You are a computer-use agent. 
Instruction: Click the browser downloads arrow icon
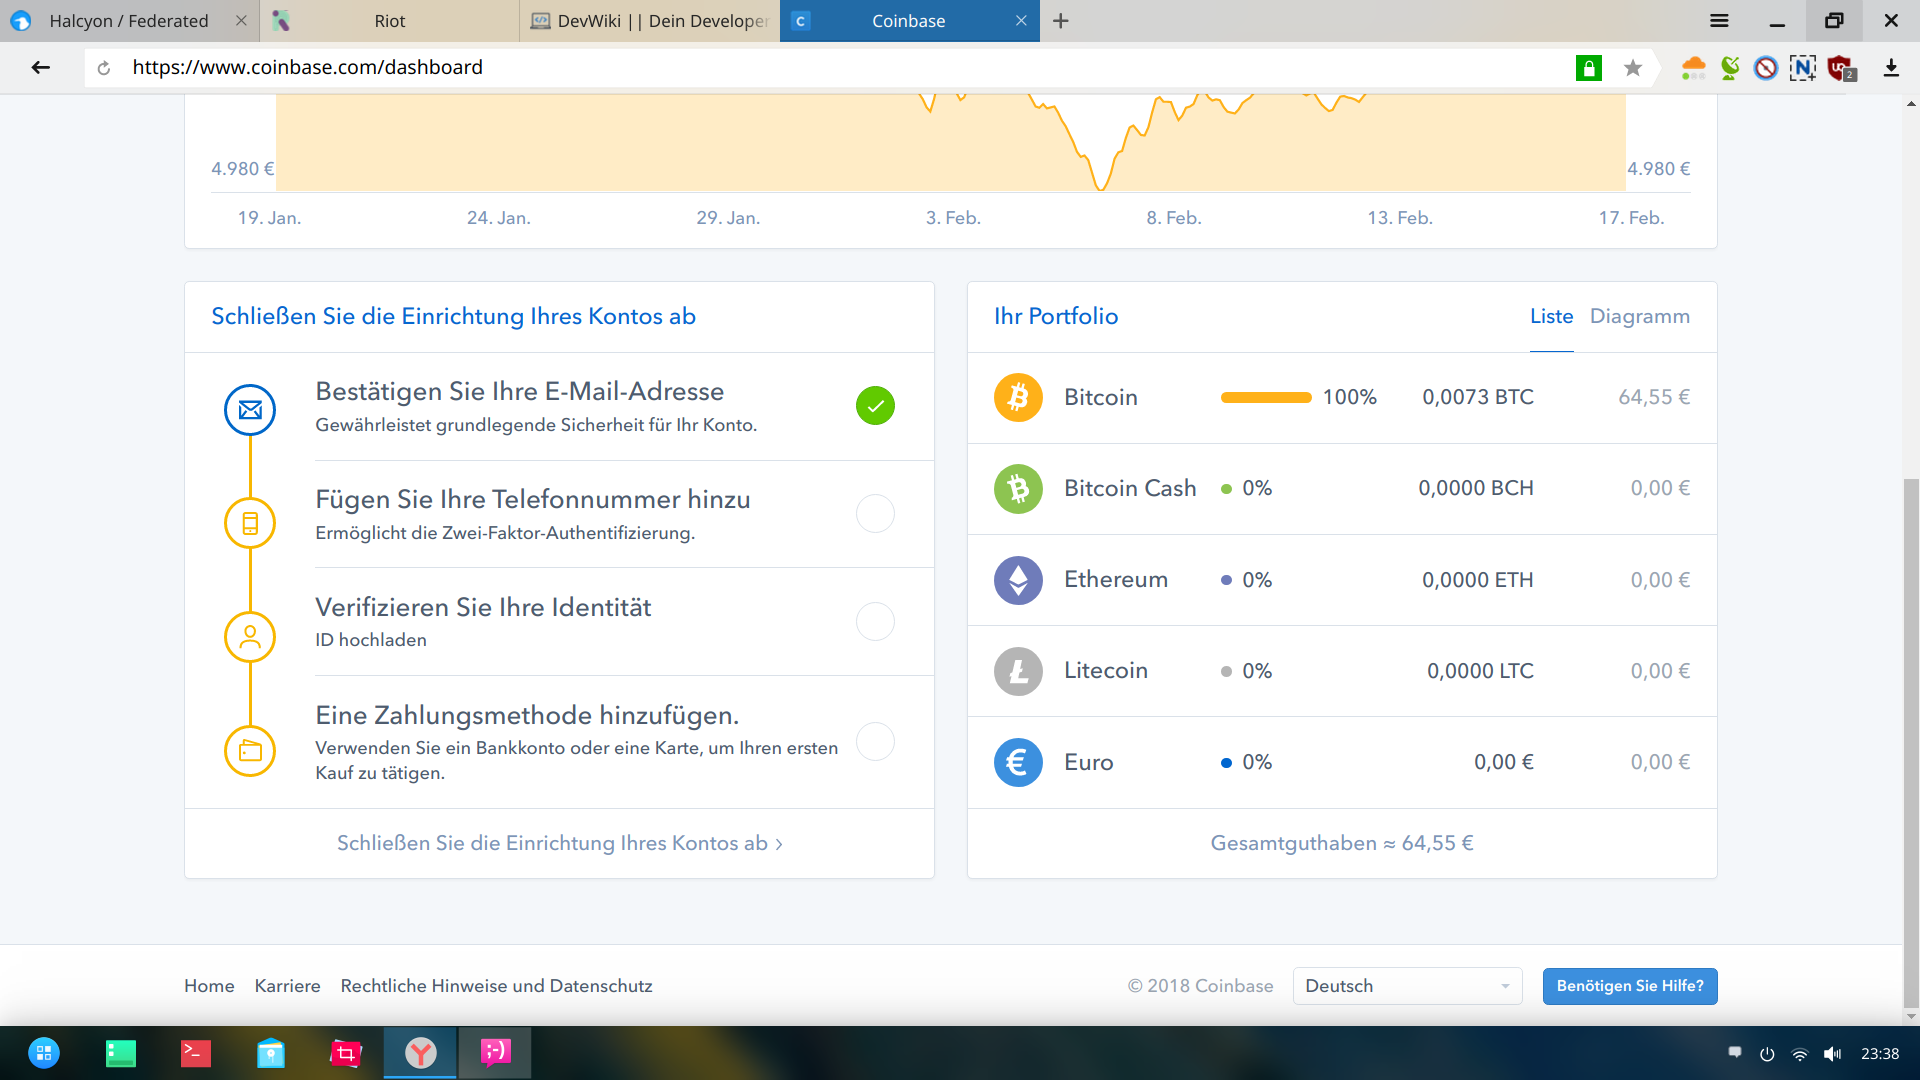(x=1891, y=68)
